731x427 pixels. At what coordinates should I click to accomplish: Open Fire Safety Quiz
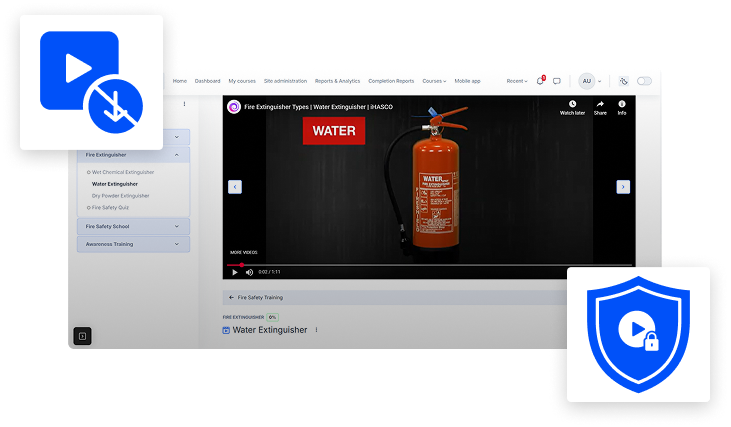(110, 207)
